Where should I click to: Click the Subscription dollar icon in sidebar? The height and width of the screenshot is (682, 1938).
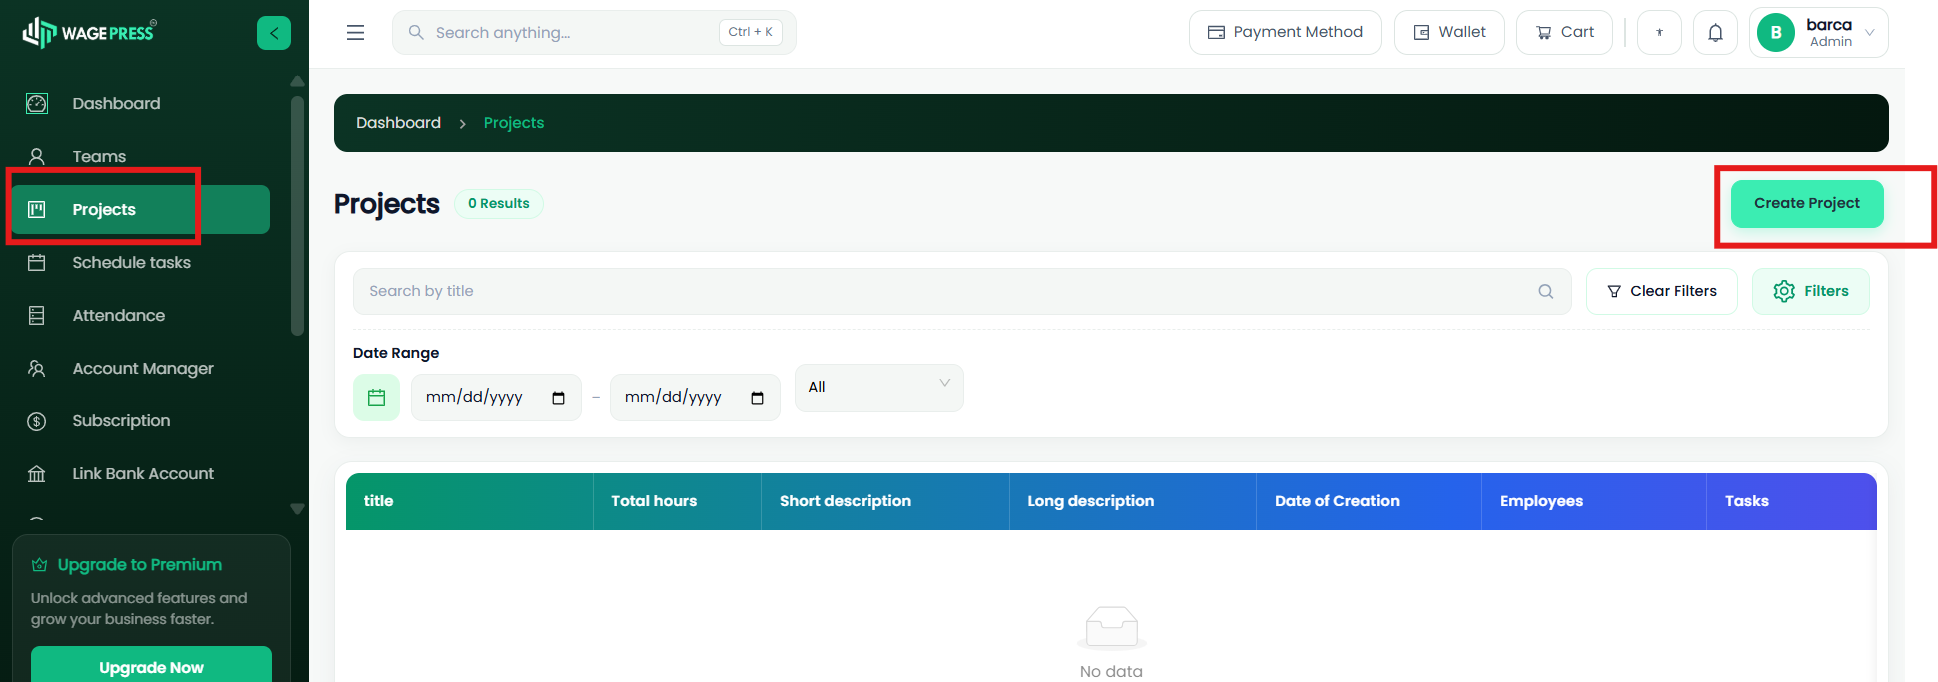point(37,421)
